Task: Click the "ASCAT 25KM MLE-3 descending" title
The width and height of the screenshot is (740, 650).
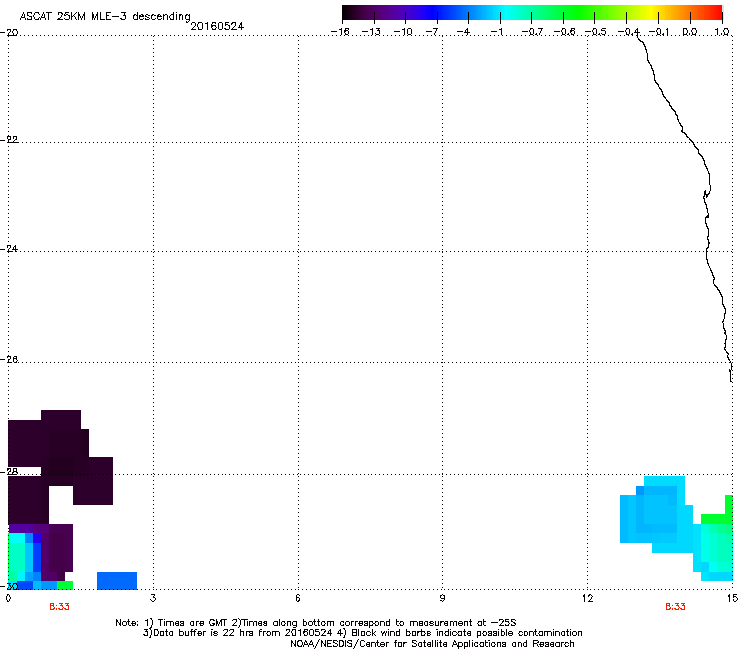Action: pyautogui.click(x=105, y=16)
